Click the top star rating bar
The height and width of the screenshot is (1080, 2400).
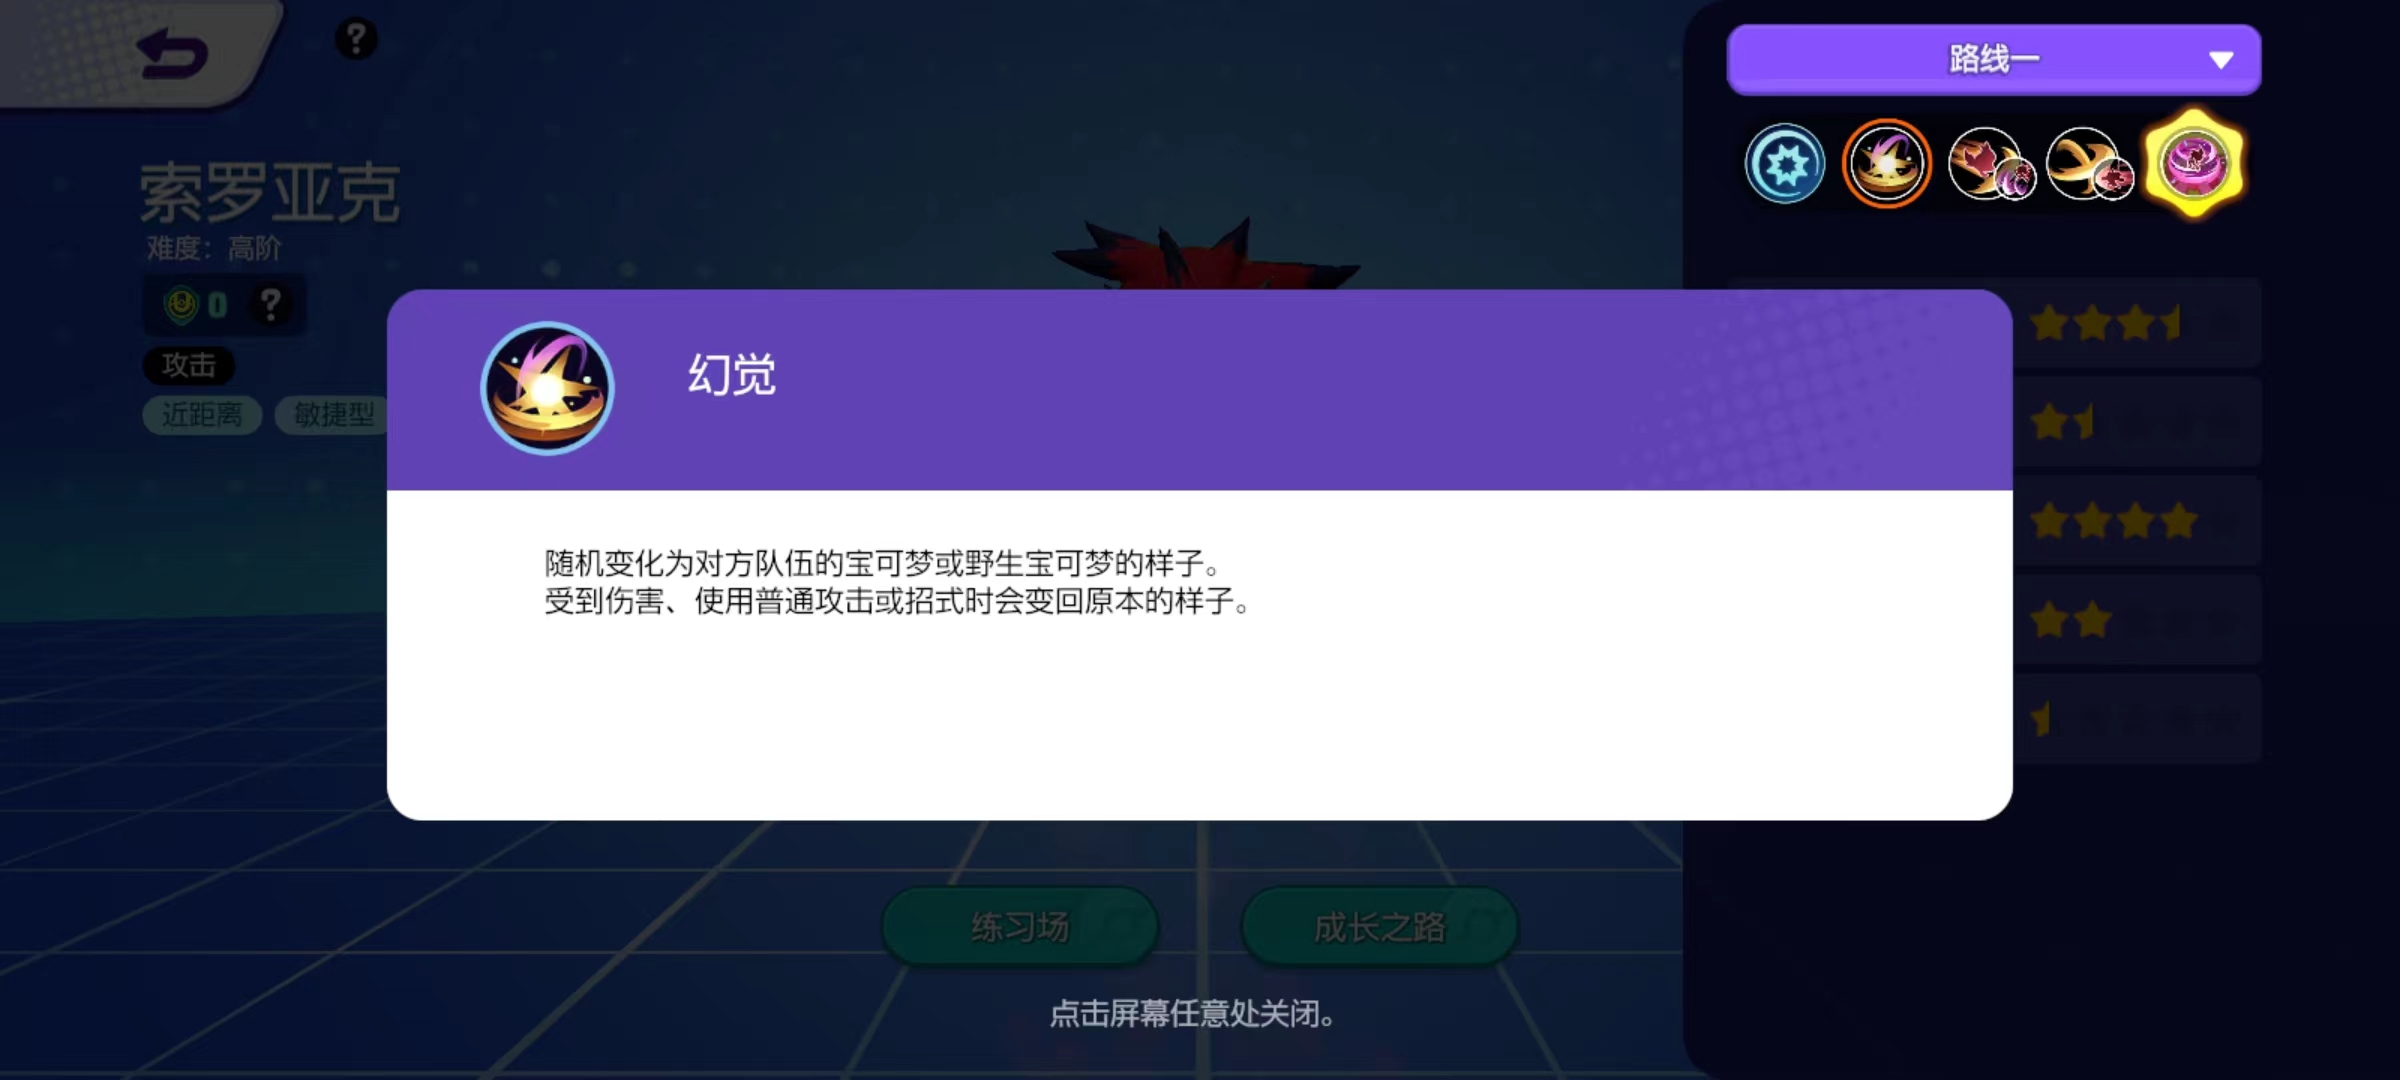click(x=2137, y=323)
